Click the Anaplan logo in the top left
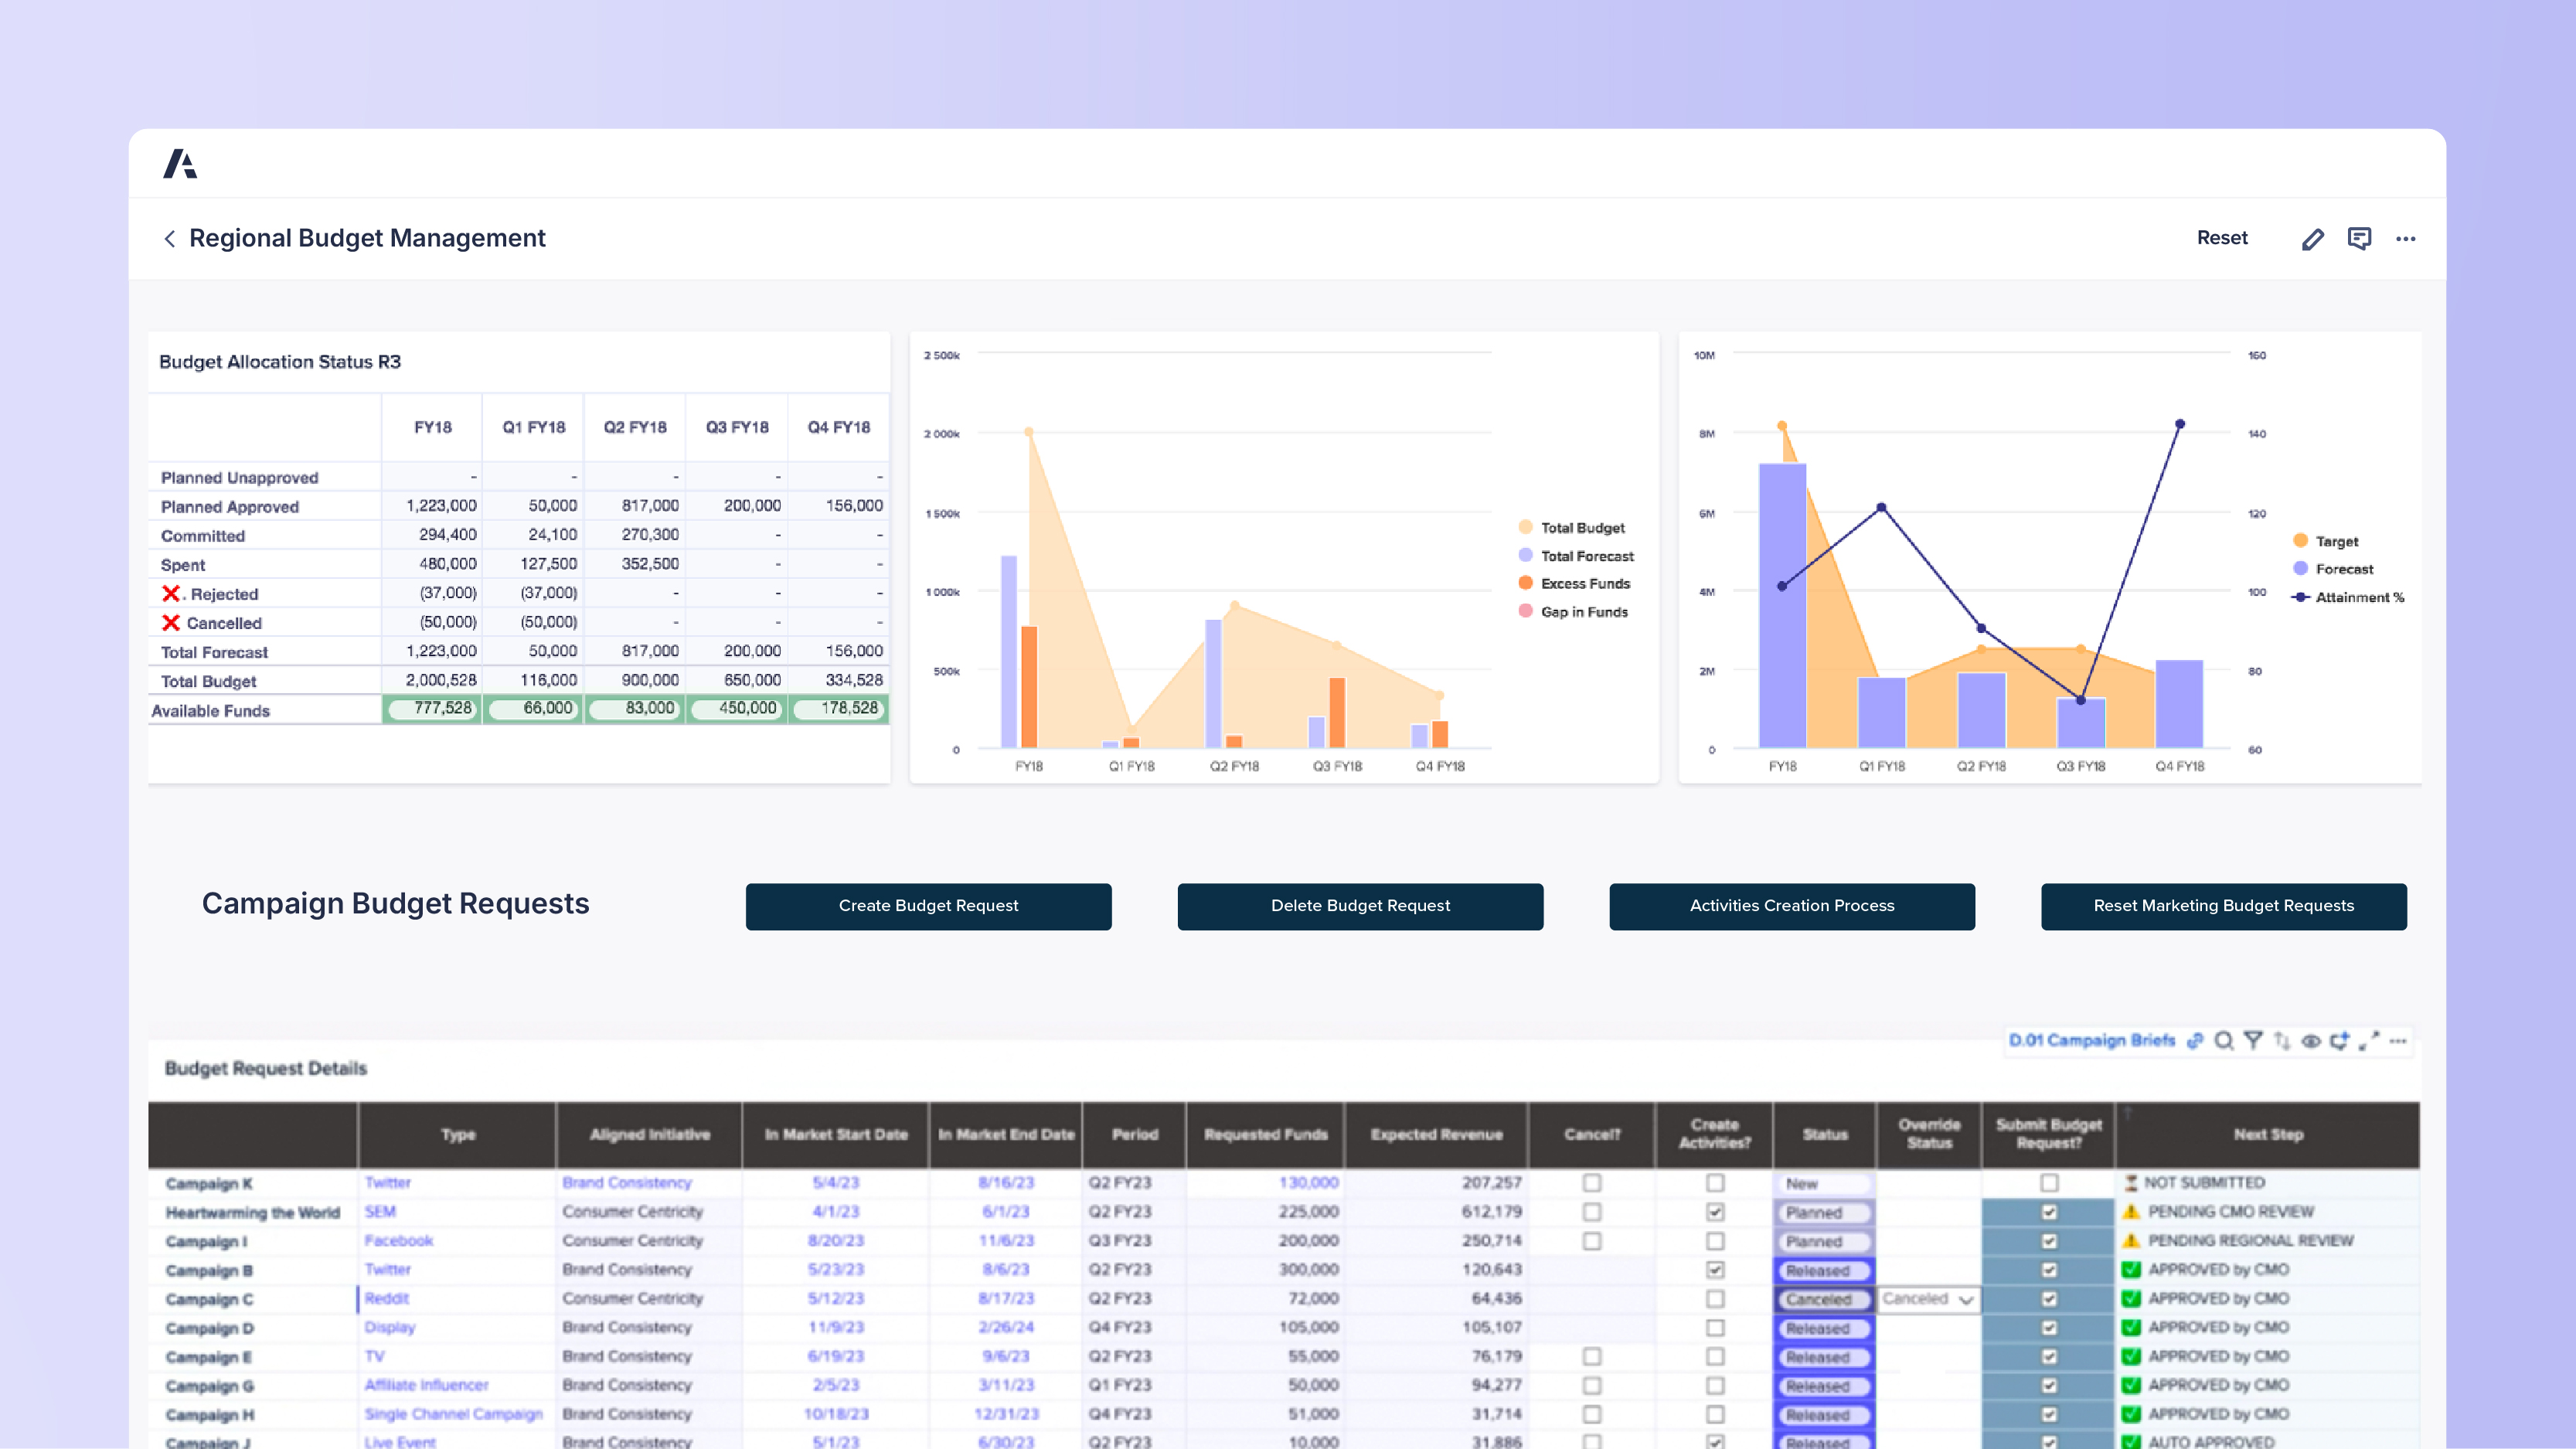The image size is (2576, 1449). [x=180, y=164]
